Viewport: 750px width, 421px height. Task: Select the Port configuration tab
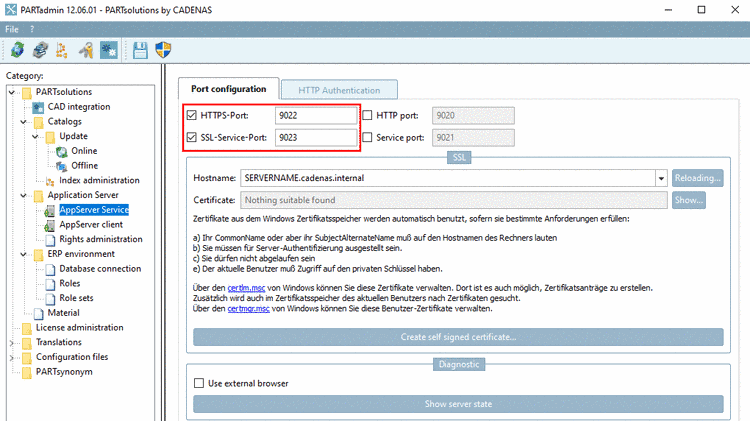[229, 89]
